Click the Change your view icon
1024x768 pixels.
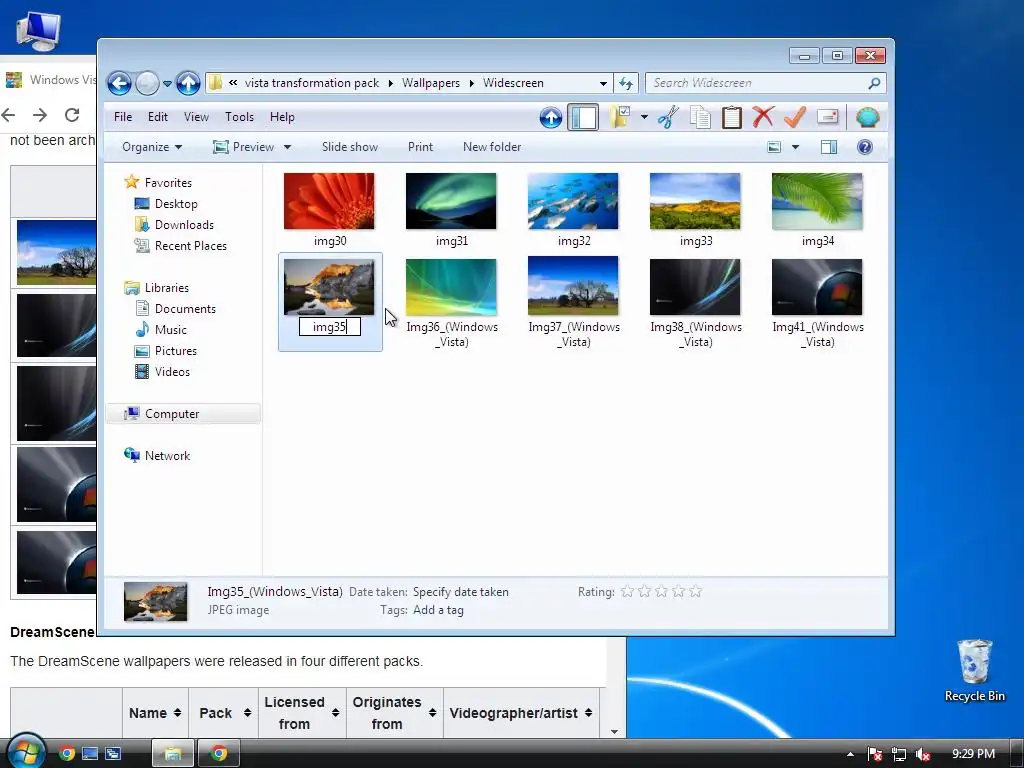[x=774, y=147]
